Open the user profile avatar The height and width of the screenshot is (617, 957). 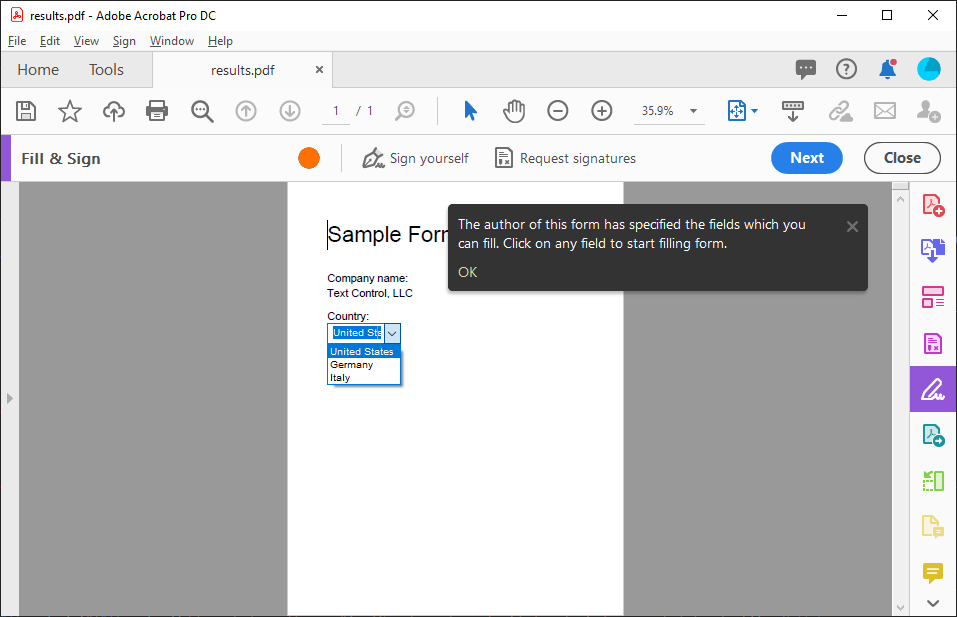(x=928, y=69)
